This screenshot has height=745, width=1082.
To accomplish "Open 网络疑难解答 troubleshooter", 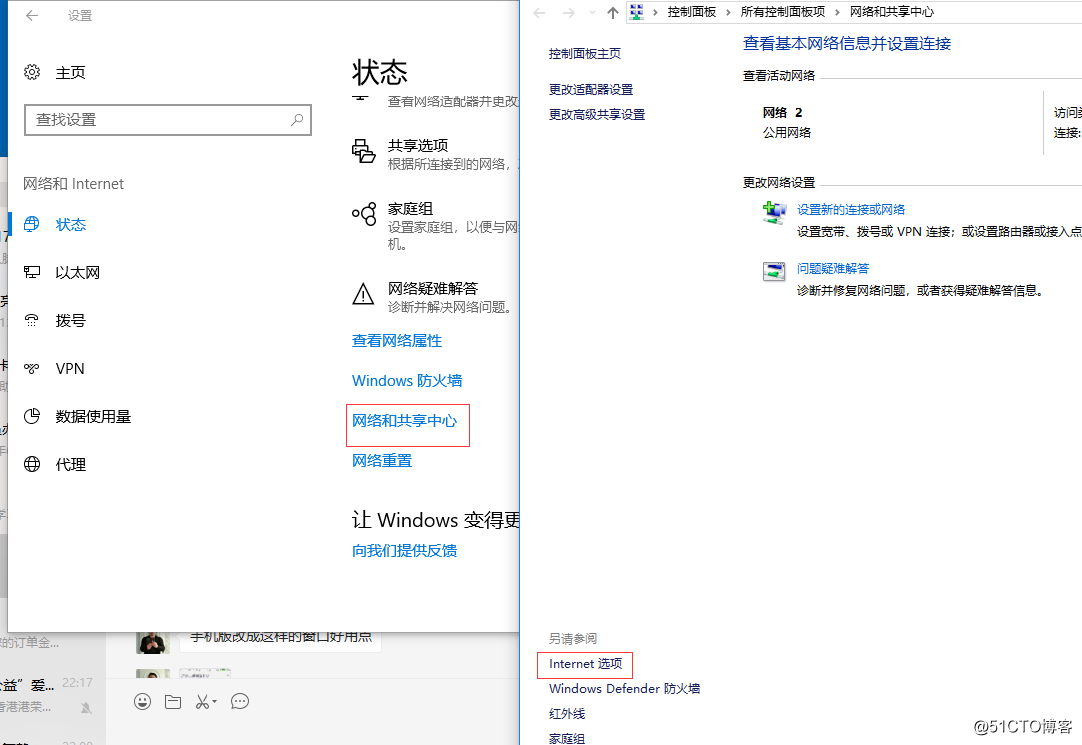I will coord(433,288).
